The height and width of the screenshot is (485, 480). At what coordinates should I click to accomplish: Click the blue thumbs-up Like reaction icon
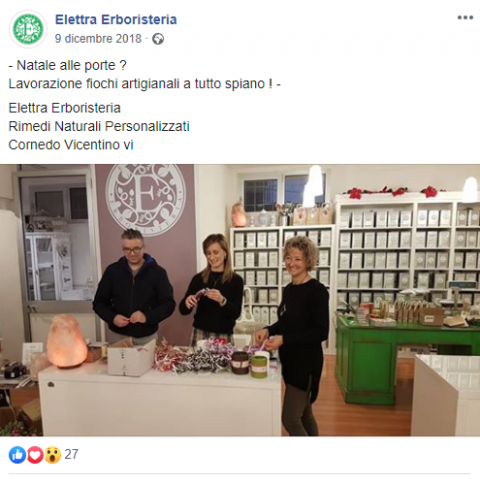pyautogui.click(x=17, y=455)
